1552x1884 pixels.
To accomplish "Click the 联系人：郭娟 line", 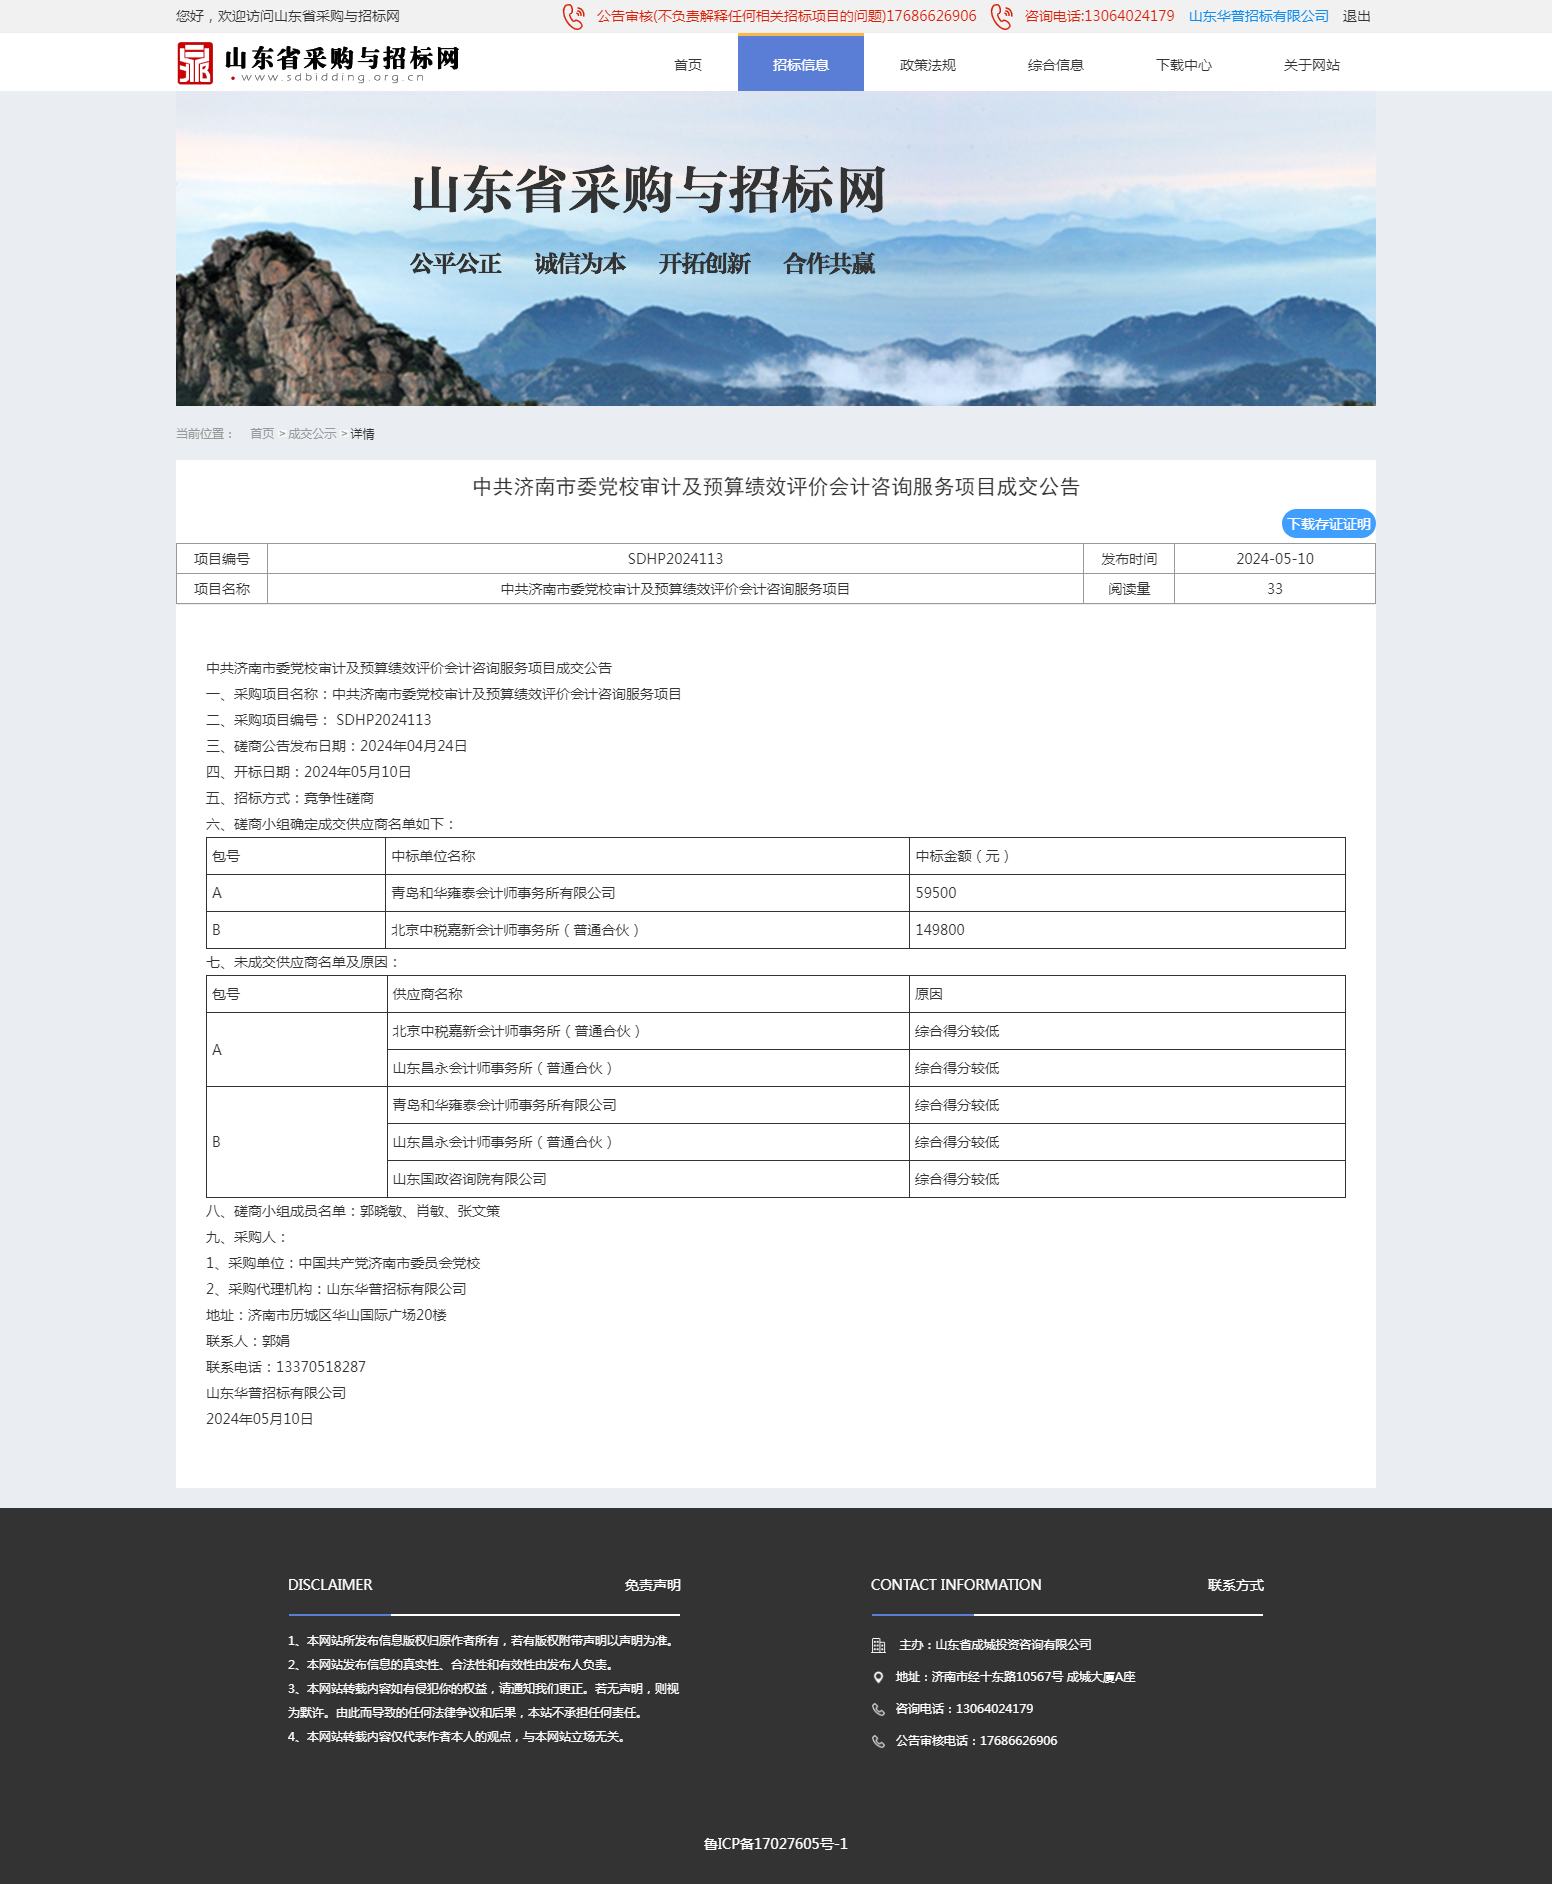I will click(248, 1341).
